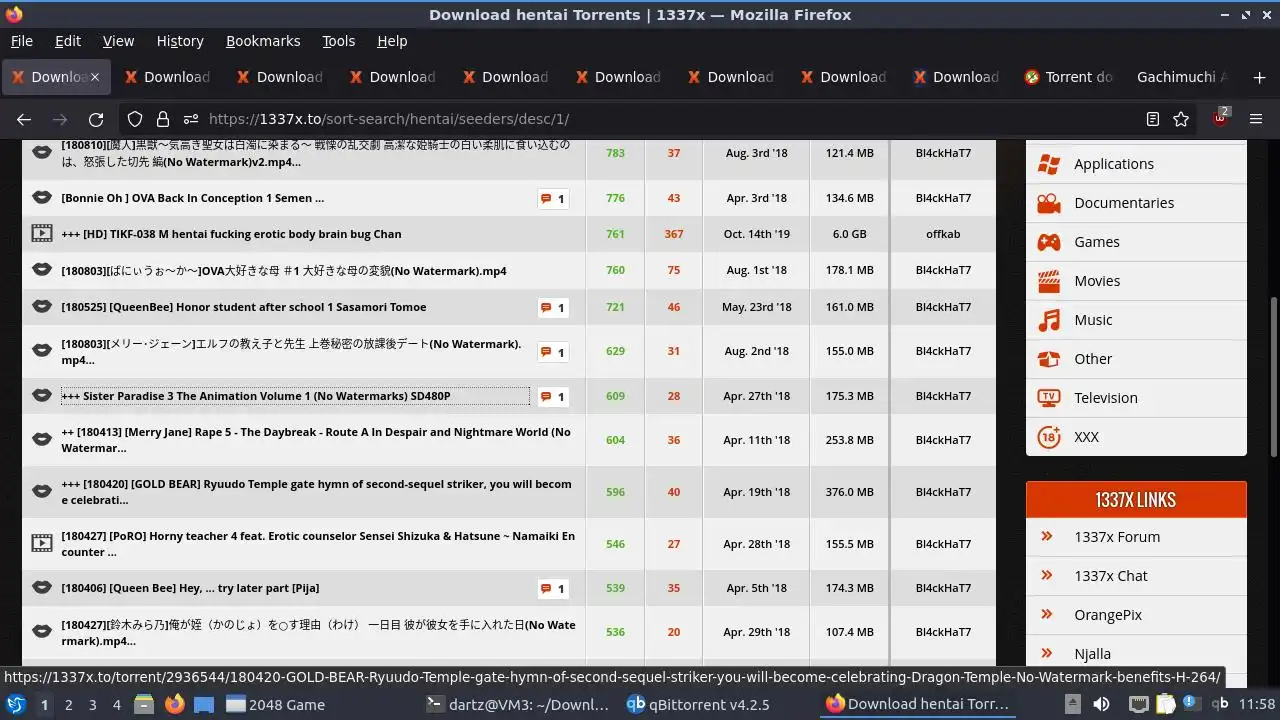Open the Edit menu
1280x720 pixels.
(x=68, y=41)
